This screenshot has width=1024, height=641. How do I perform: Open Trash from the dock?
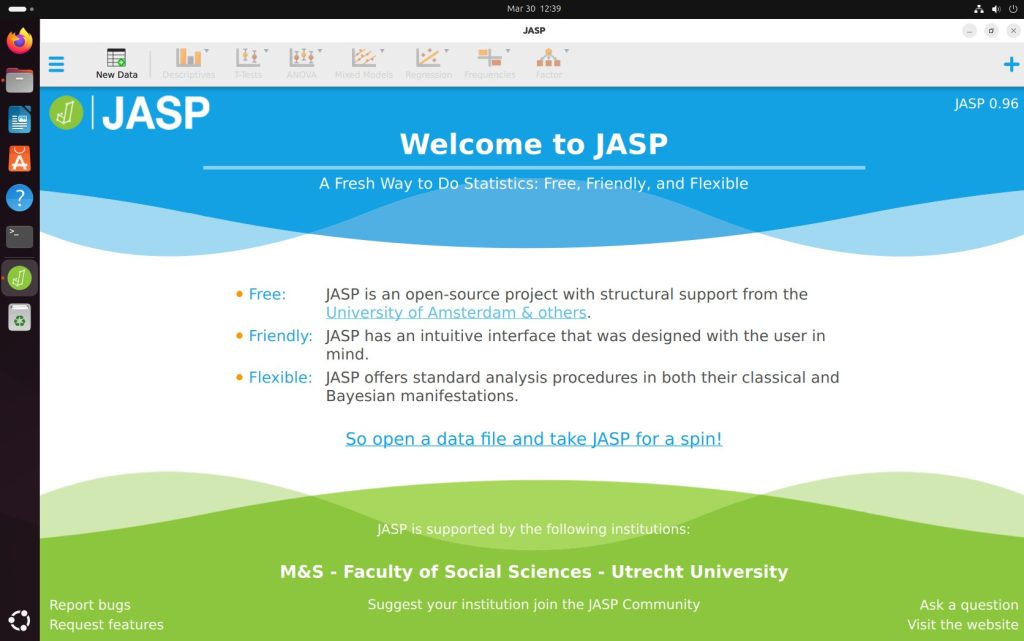click(x=20, y=318)
